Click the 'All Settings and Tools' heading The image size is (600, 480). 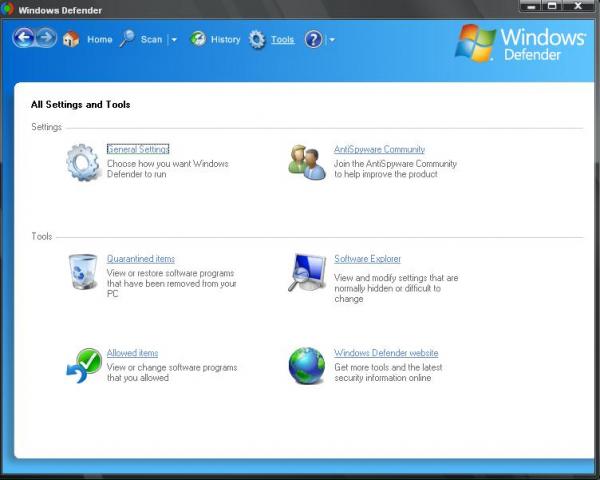tap(80, 104)
